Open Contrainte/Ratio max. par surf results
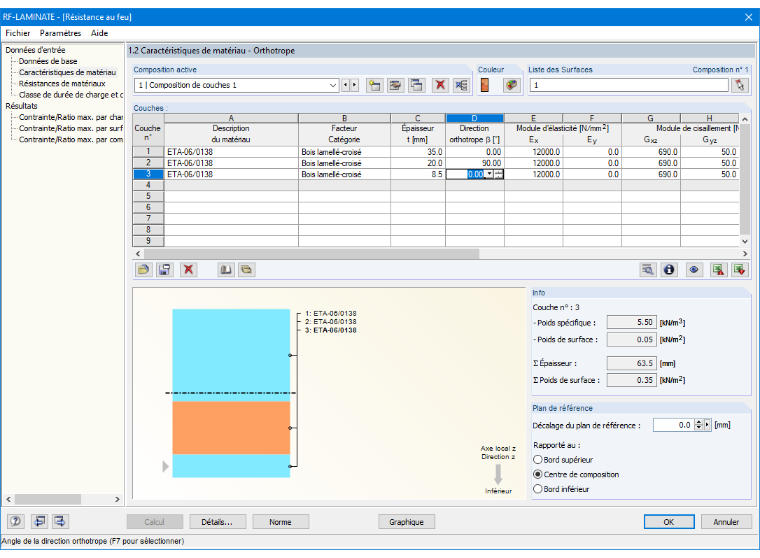Image resolution: width=760 pixels, height=558 pixels. (x=71, y=128)
